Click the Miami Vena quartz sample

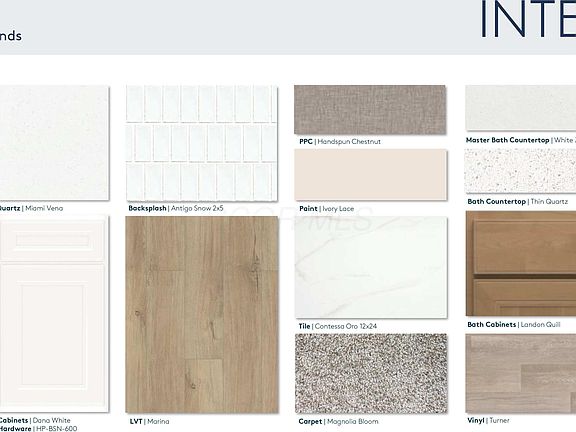(x=54, y=143)
